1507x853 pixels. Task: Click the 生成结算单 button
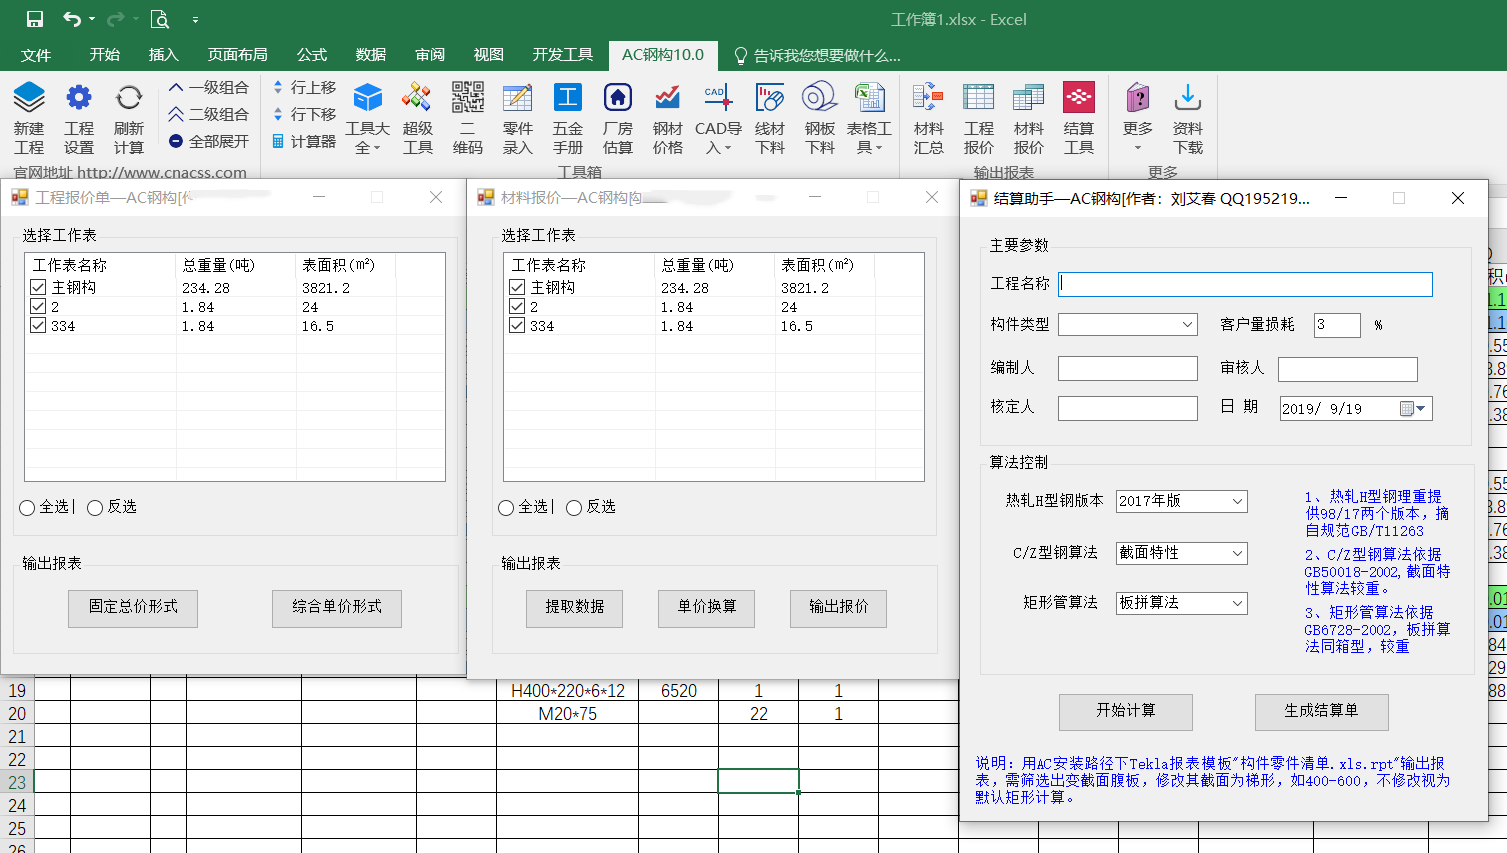[x=1321, y=711]
